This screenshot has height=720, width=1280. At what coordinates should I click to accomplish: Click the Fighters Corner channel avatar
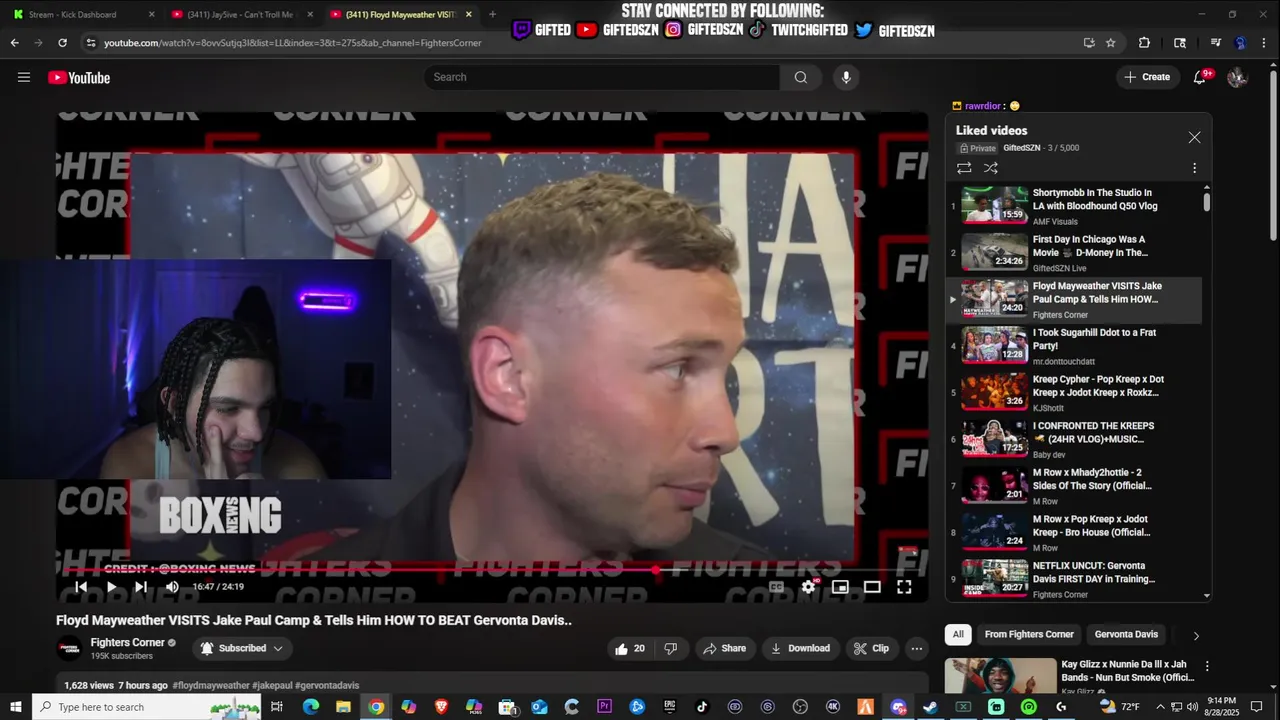(x=69, y=648)
